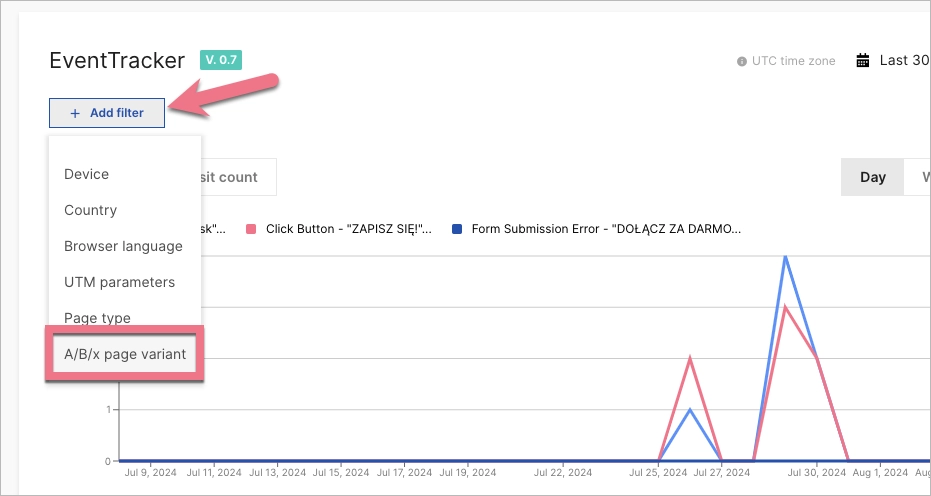Open the calendar date range icon
This screenshot has height=496, width=931.
pos(863,61)
